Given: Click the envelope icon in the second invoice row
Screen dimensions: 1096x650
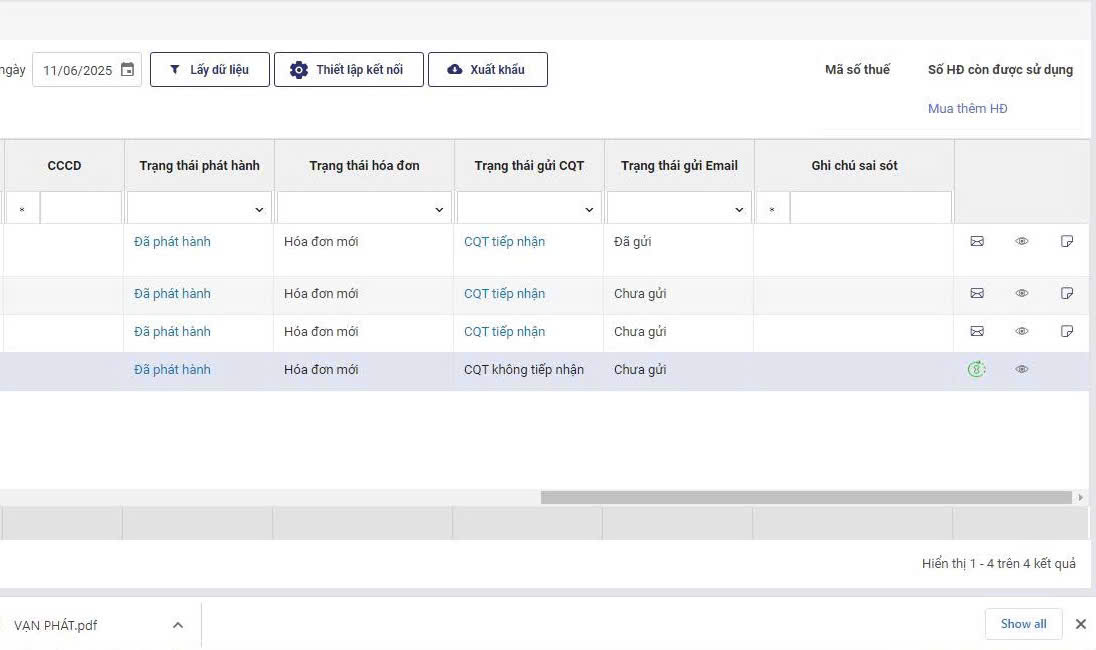Looking at the screenshot, I should pos(977,293).
